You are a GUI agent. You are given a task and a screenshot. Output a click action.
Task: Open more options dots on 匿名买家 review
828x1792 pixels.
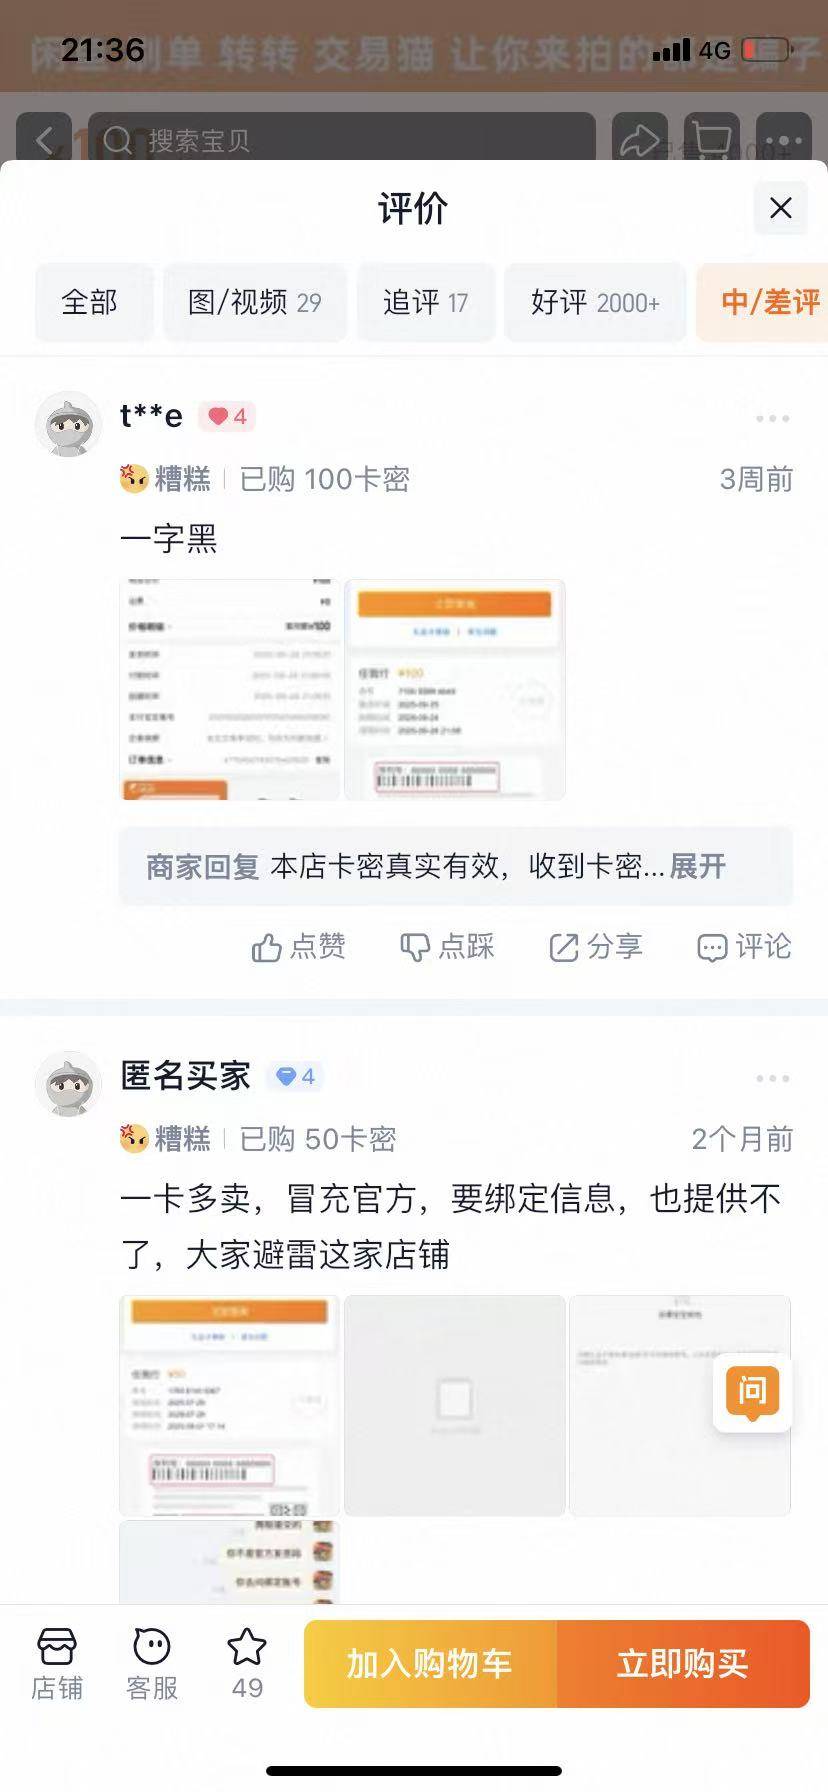(x=773, y=1078)
